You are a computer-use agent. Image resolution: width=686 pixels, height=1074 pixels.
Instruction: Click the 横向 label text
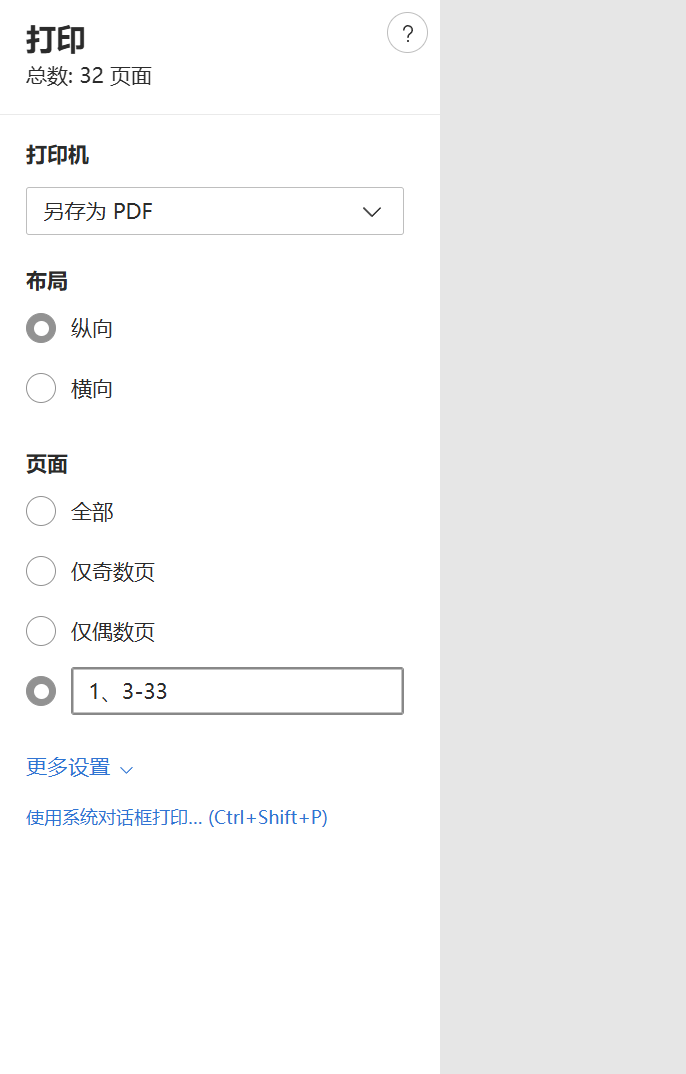(x=92, y=388)
